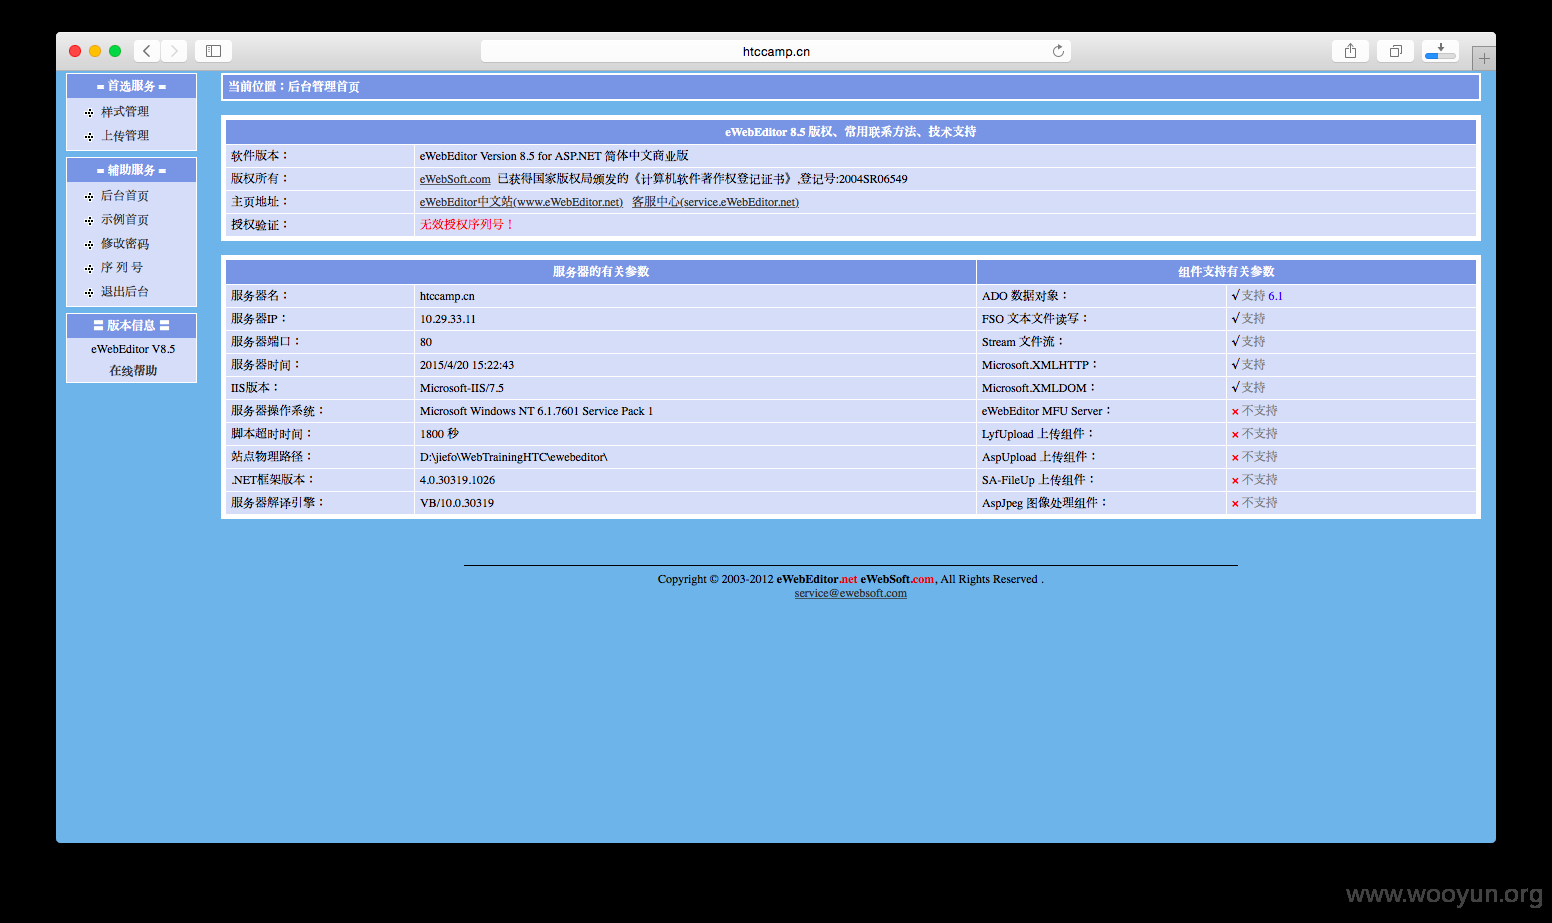Image resolution: width=1552 pixels, height=923 pixels.
Task: Click eWebEditor V8.5 version text
Action: 133,349
